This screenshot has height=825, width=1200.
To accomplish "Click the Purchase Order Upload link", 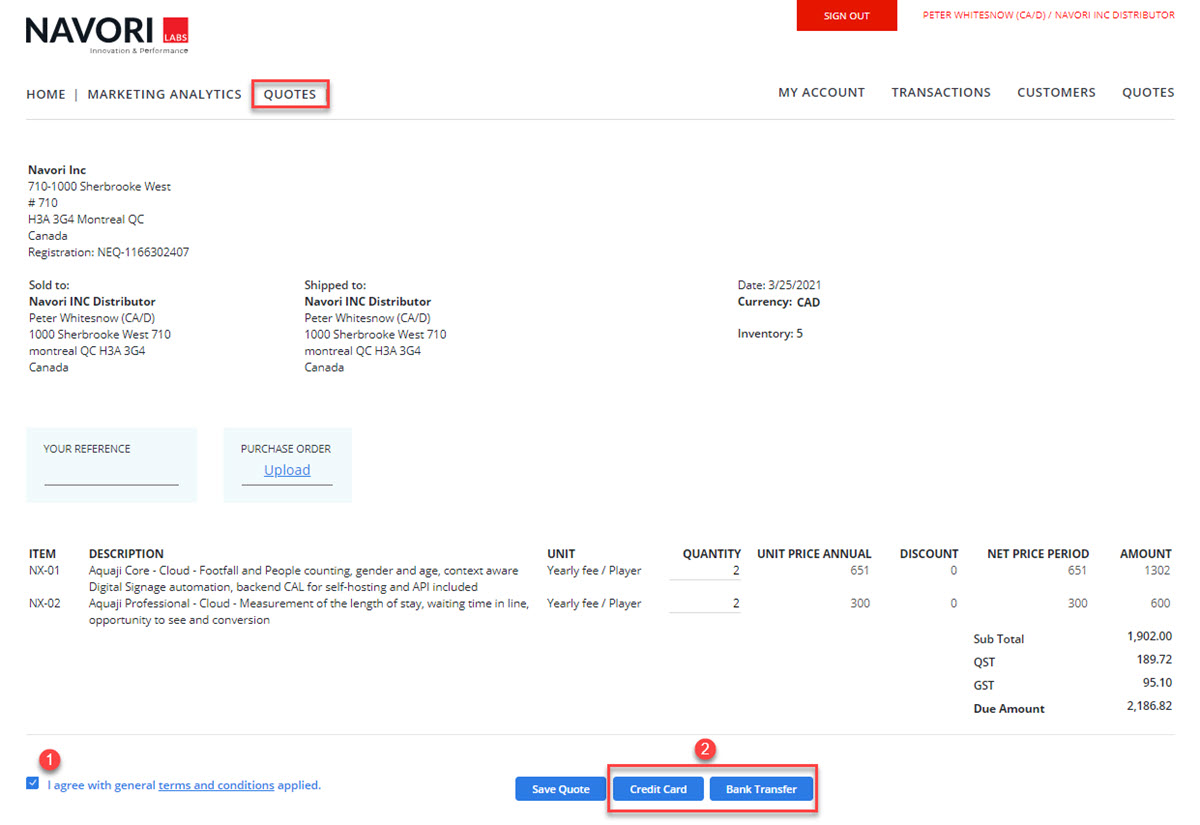I will click(x=287, y=470).
